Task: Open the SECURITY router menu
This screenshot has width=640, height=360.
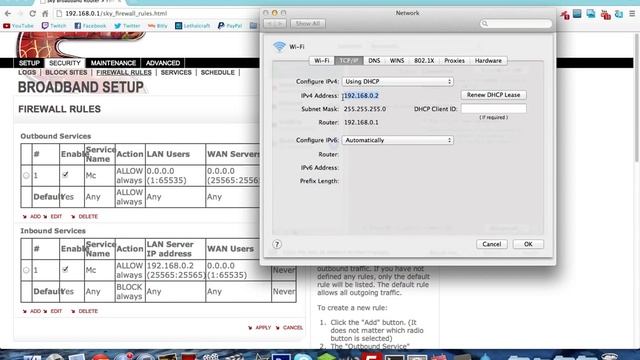Action: tap(64, 63)
